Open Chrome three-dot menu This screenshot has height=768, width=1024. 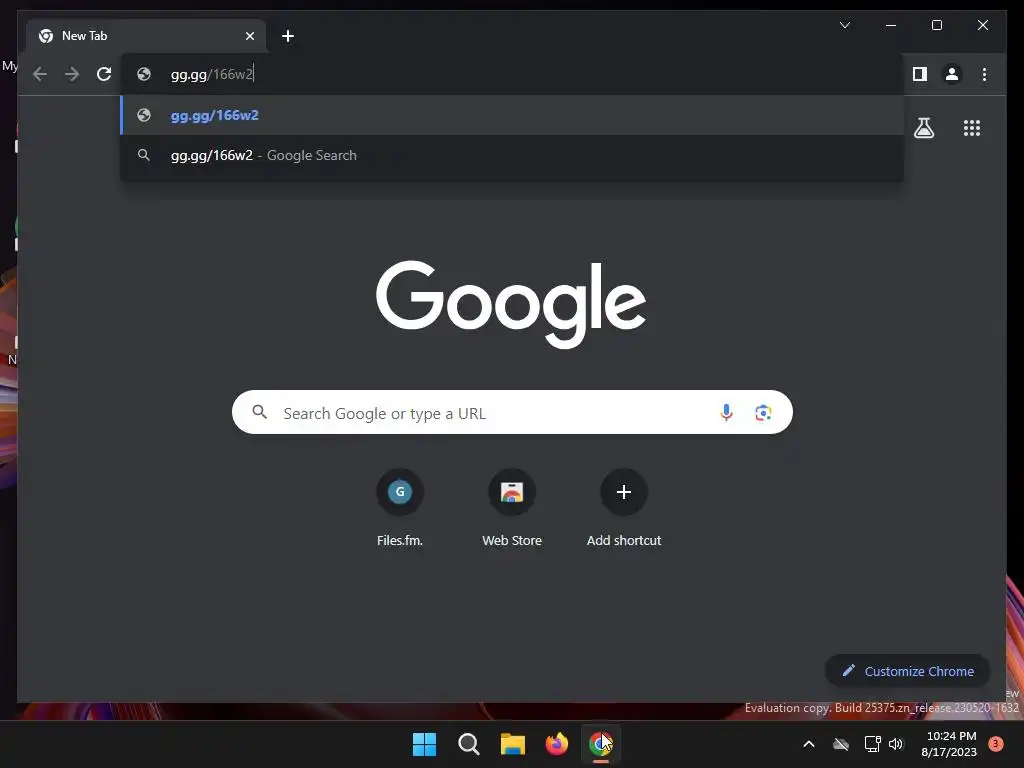click(984, 74)
